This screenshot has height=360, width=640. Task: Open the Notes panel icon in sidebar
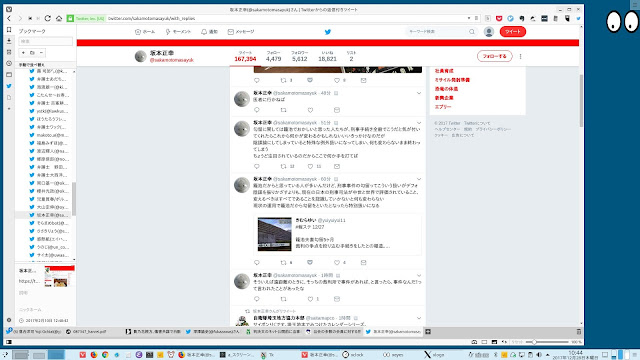pyautogui.click(x=9, y=52)
